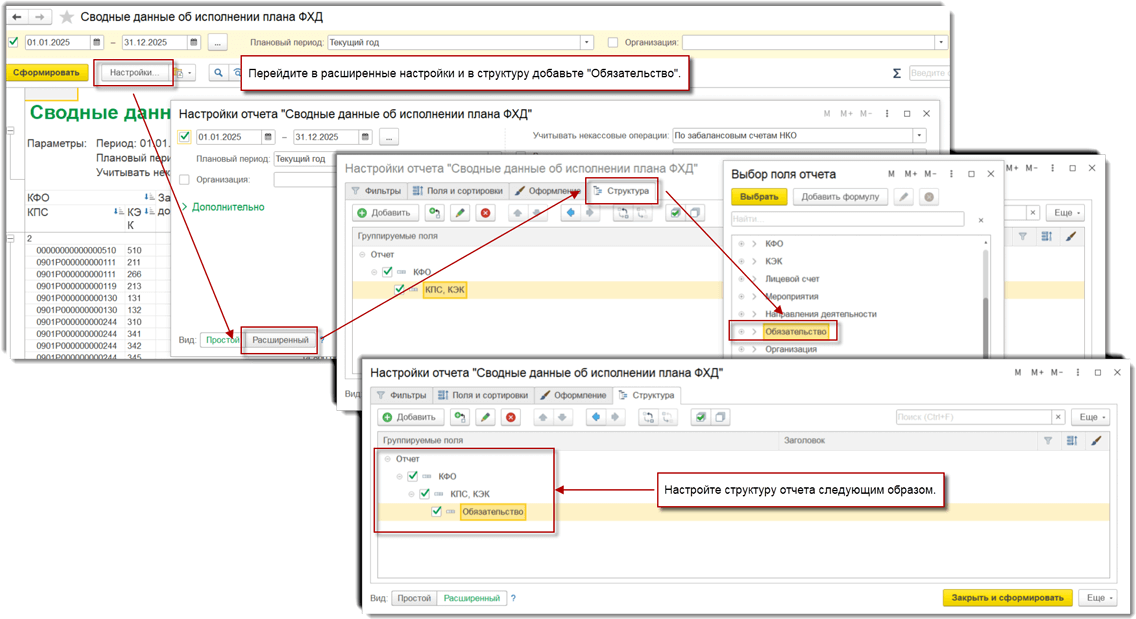The height and width of the screenshot is (619, 1136).
Task: Click the yellow Выбрать button
Action: (x=759, y=197)
